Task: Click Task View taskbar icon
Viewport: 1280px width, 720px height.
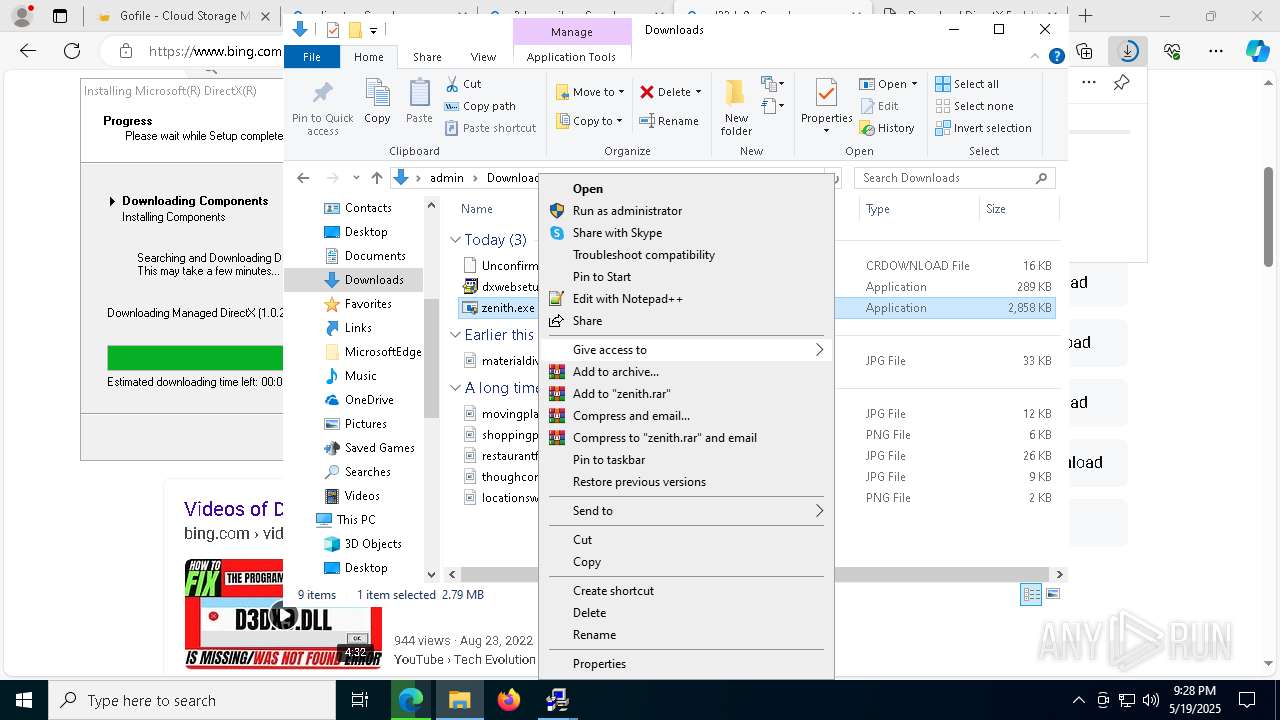Action: point(360,700)
